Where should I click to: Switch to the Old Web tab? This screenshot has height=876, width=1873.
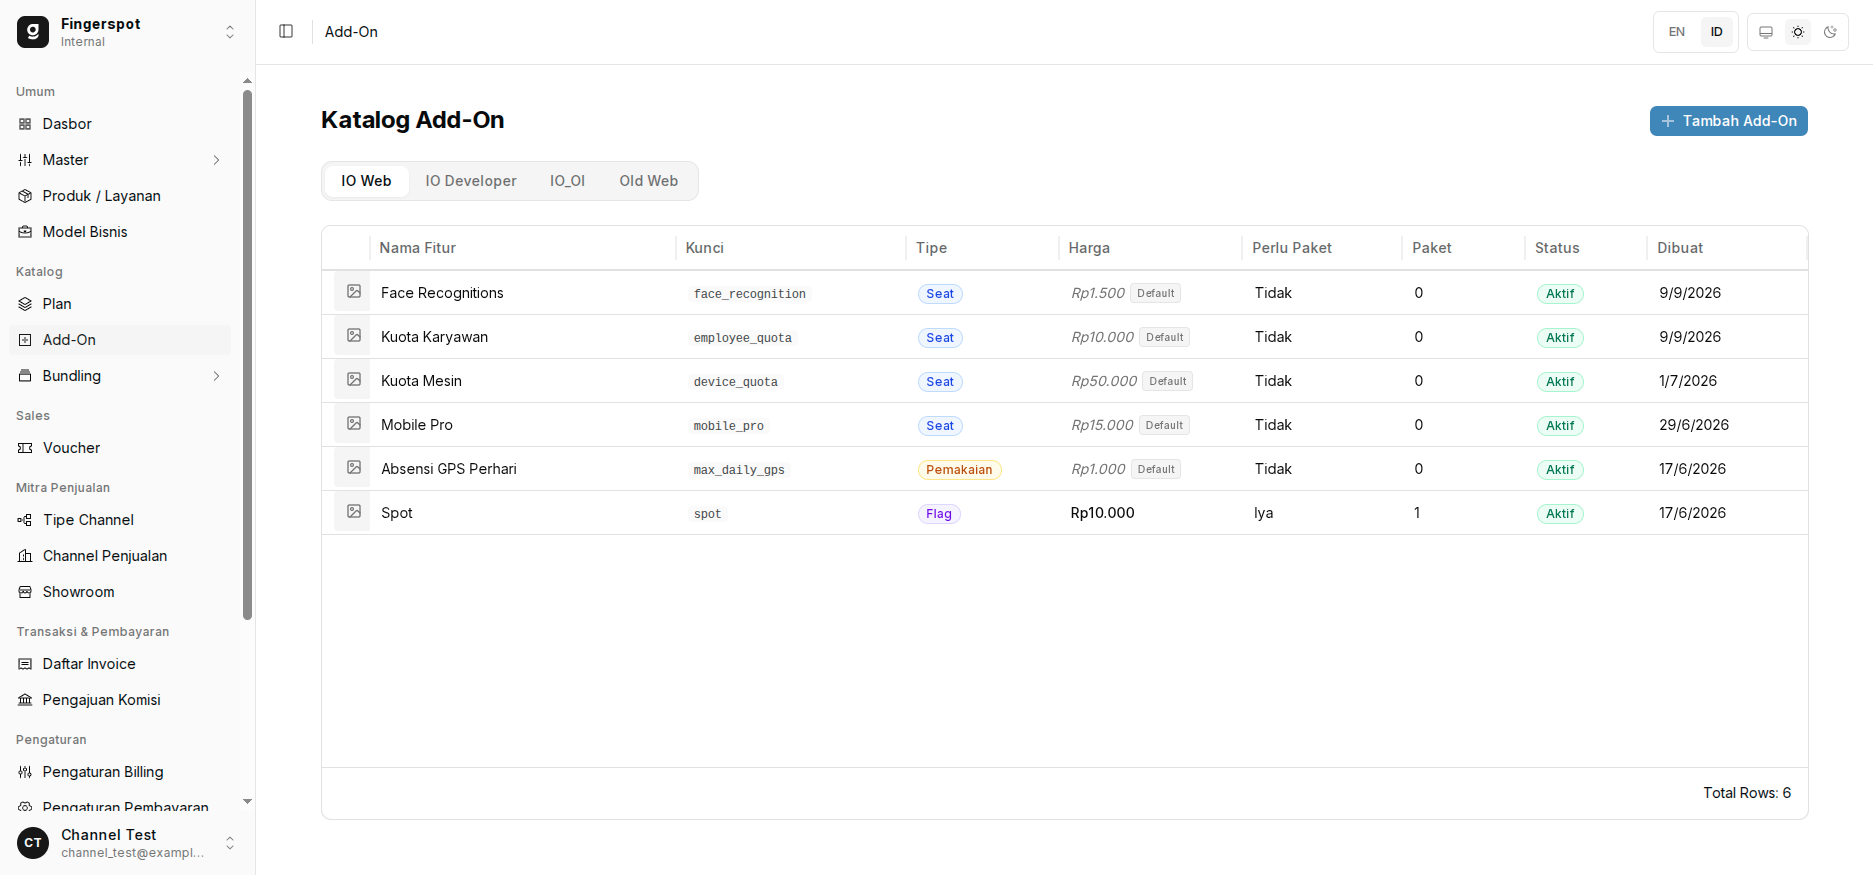[649, 181]
